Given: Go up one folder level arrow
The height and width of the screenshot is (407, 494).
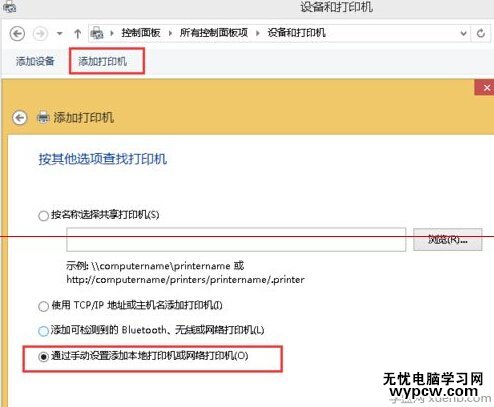Looking at the screenshot, I should click(x=78, y=33).
